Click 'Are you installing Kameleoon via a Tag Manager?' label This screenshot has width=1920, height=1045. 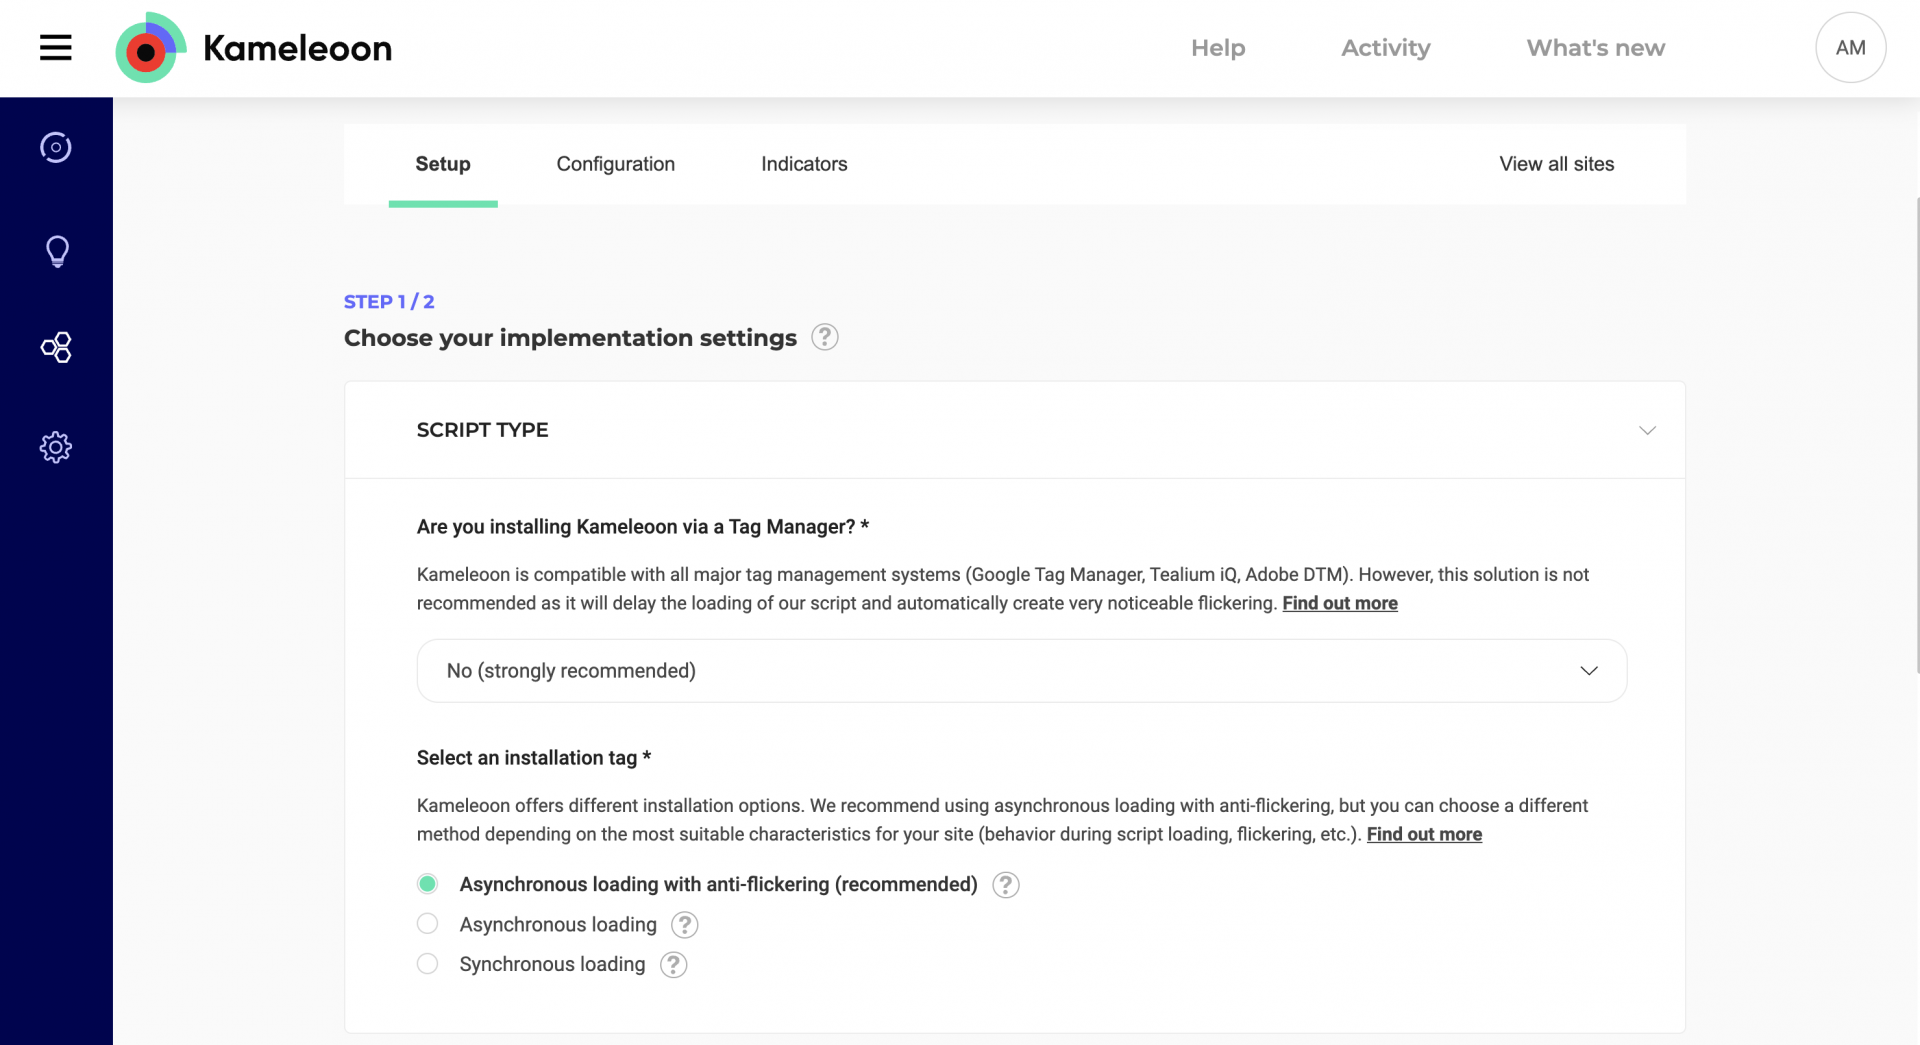642,527
